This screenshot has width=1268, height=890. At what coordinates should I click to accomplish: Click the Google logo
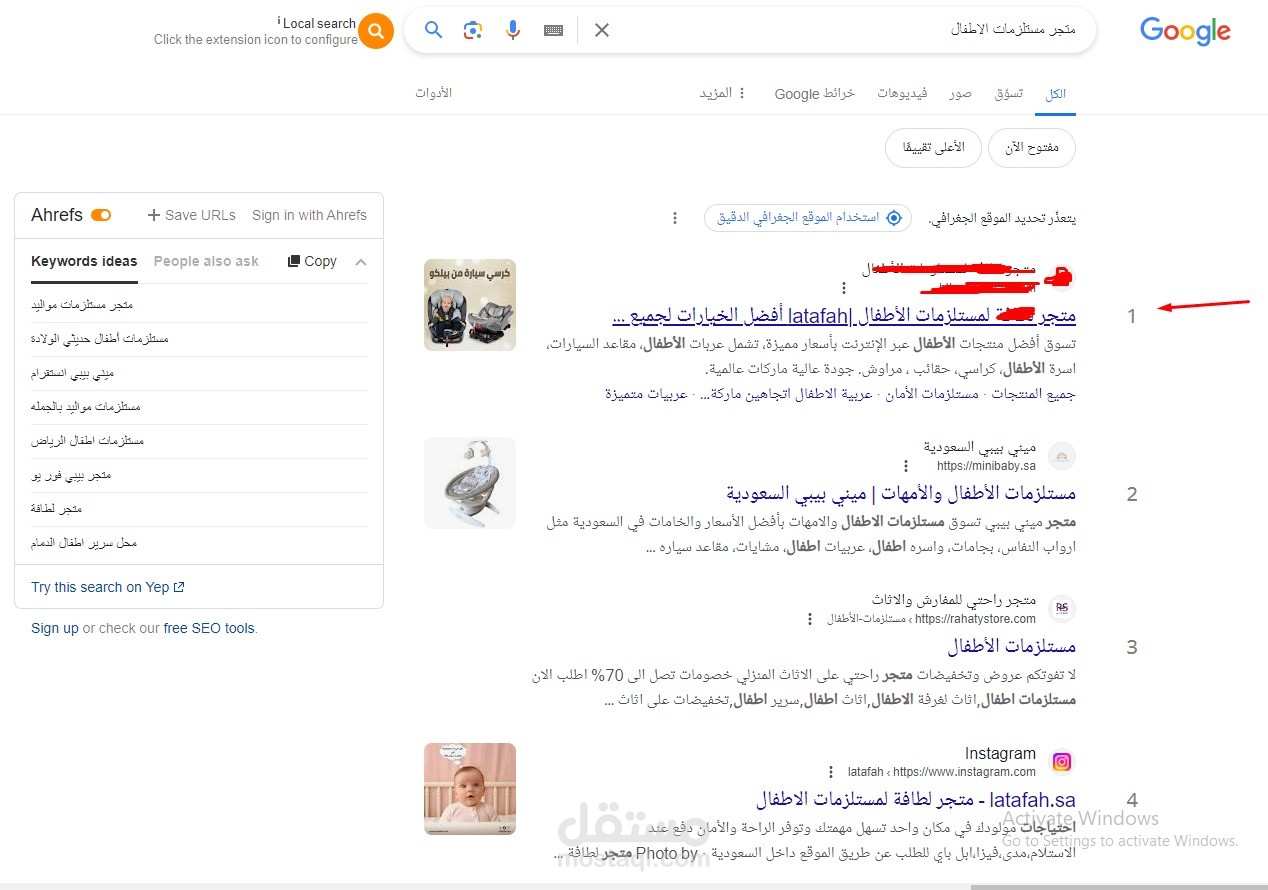click(1185, 32)
